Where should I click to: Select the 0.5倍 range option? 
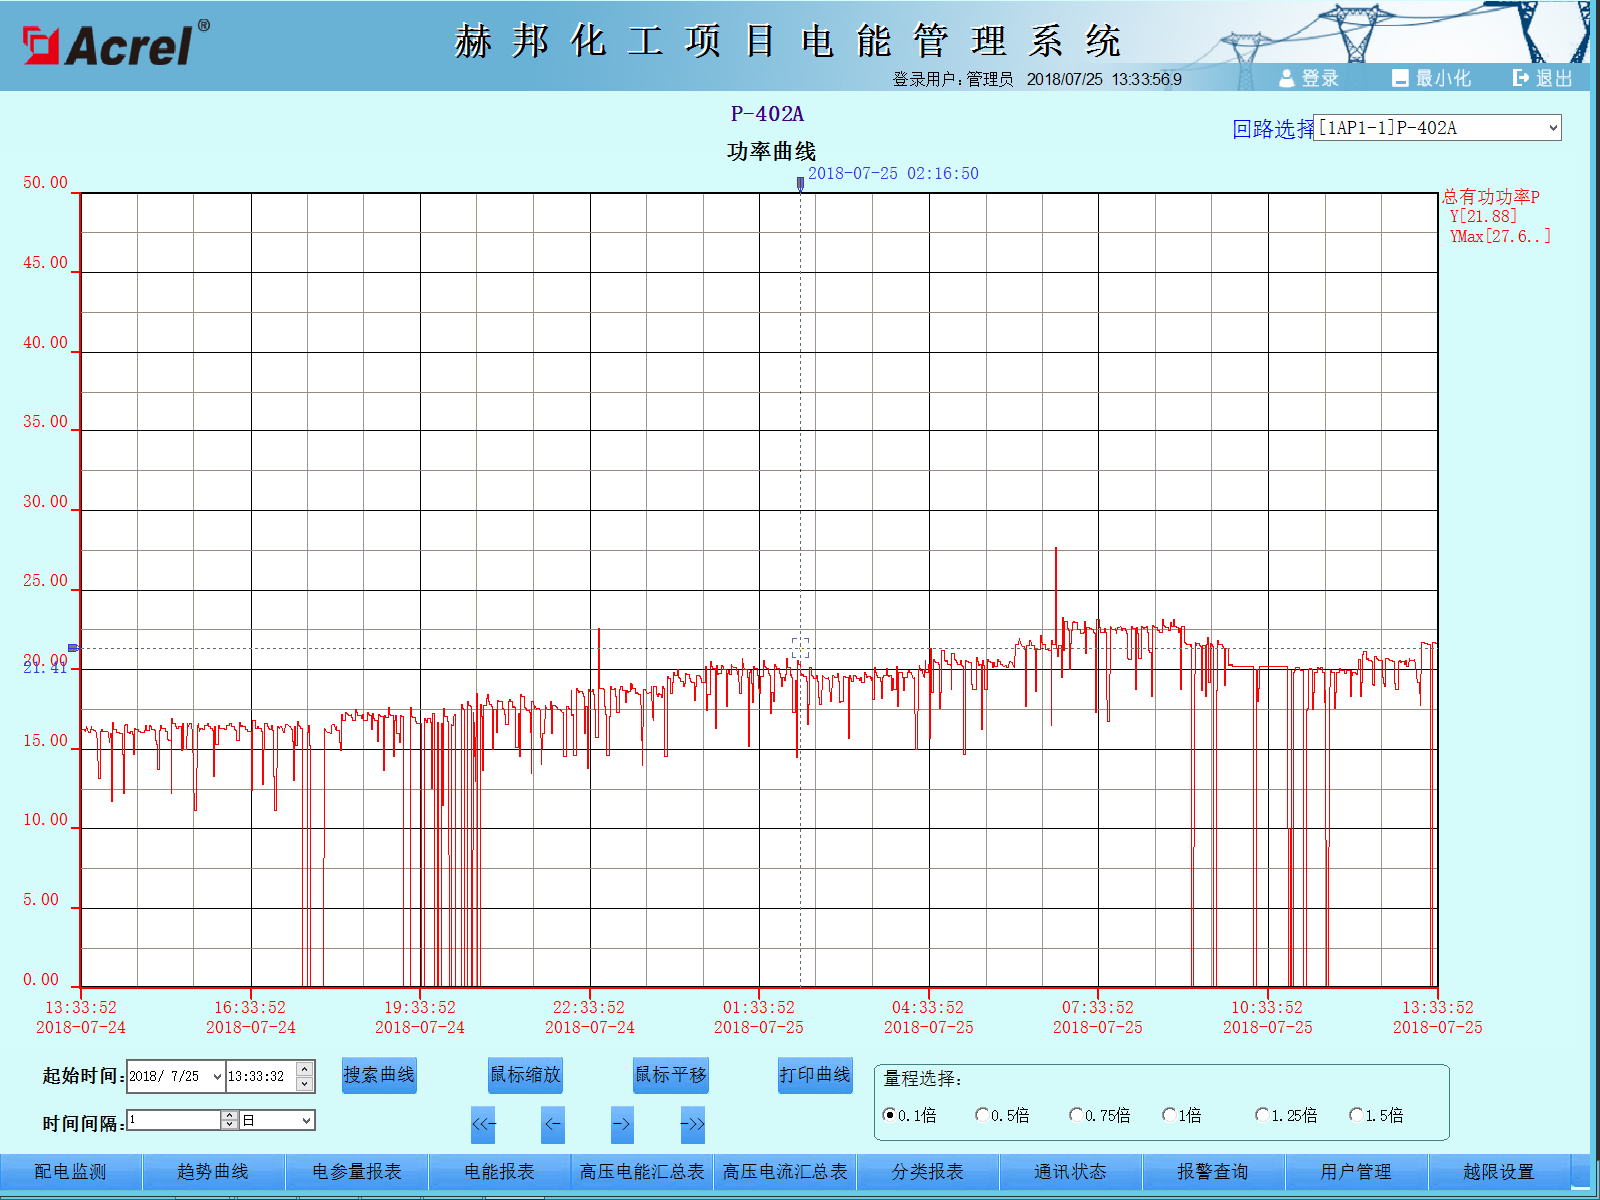[x=982, y=1115]
